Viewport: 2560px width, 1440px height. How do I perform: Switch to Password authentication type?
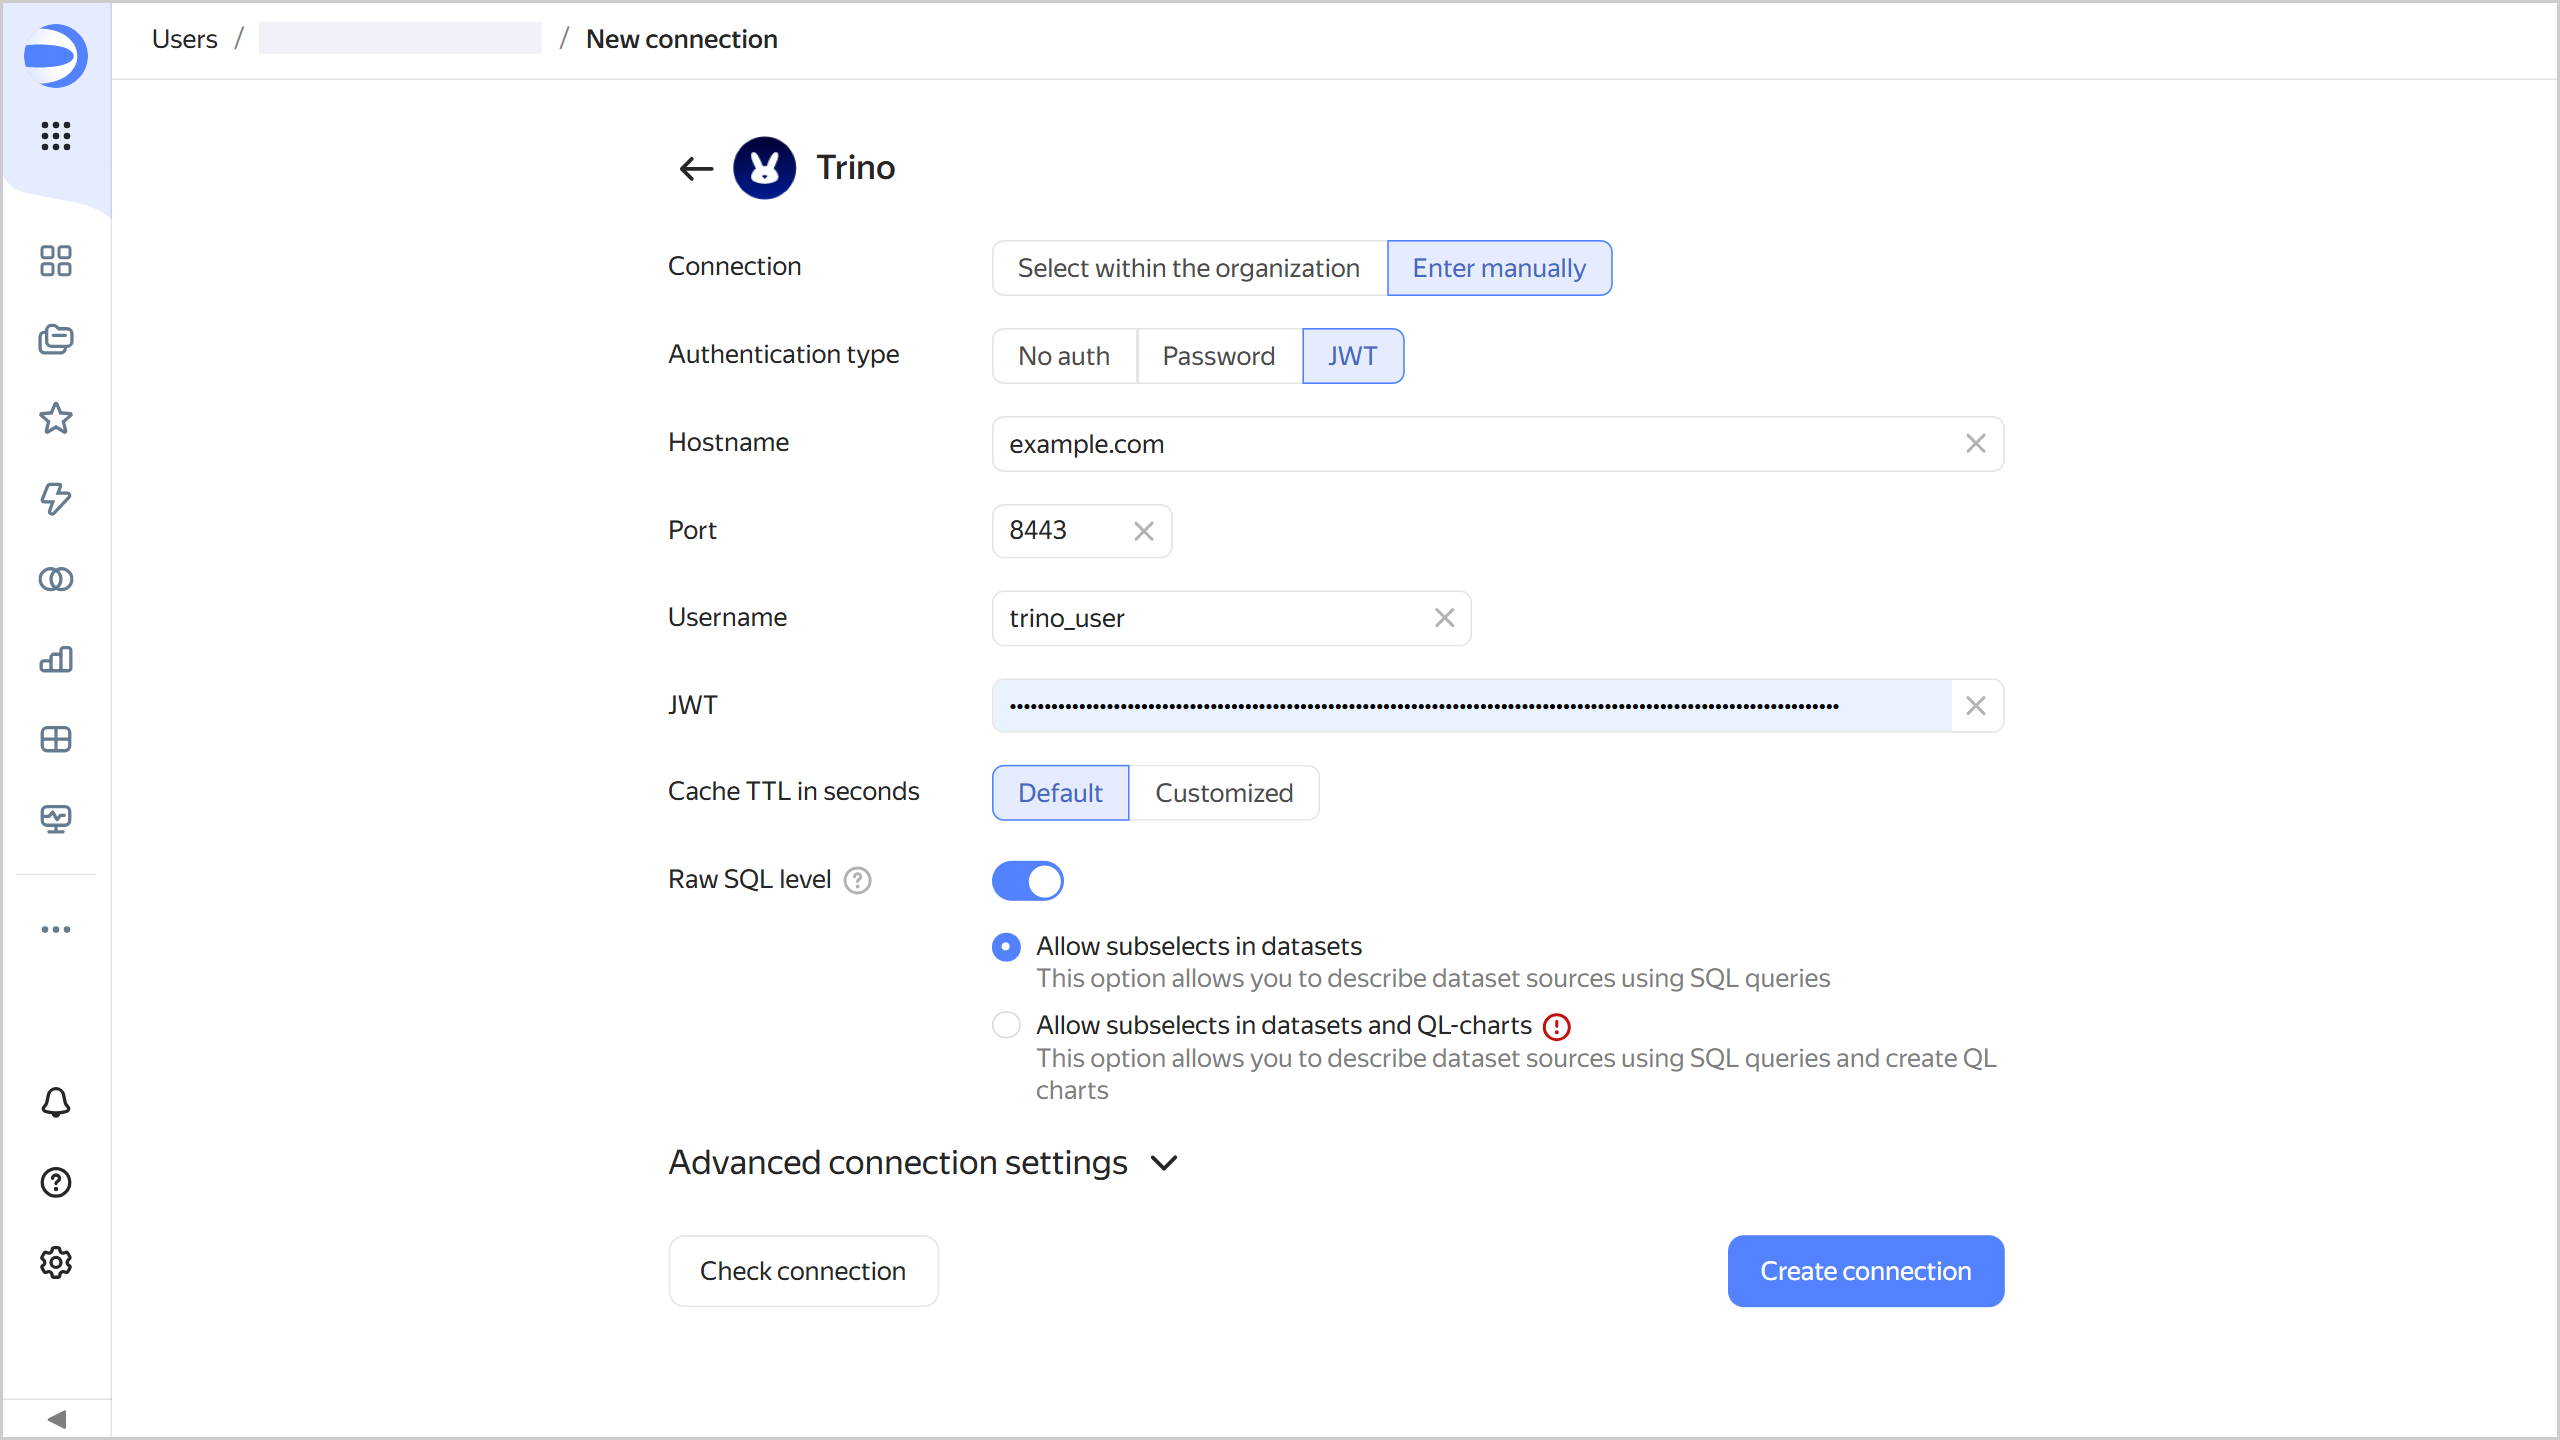coord(1218,356)
